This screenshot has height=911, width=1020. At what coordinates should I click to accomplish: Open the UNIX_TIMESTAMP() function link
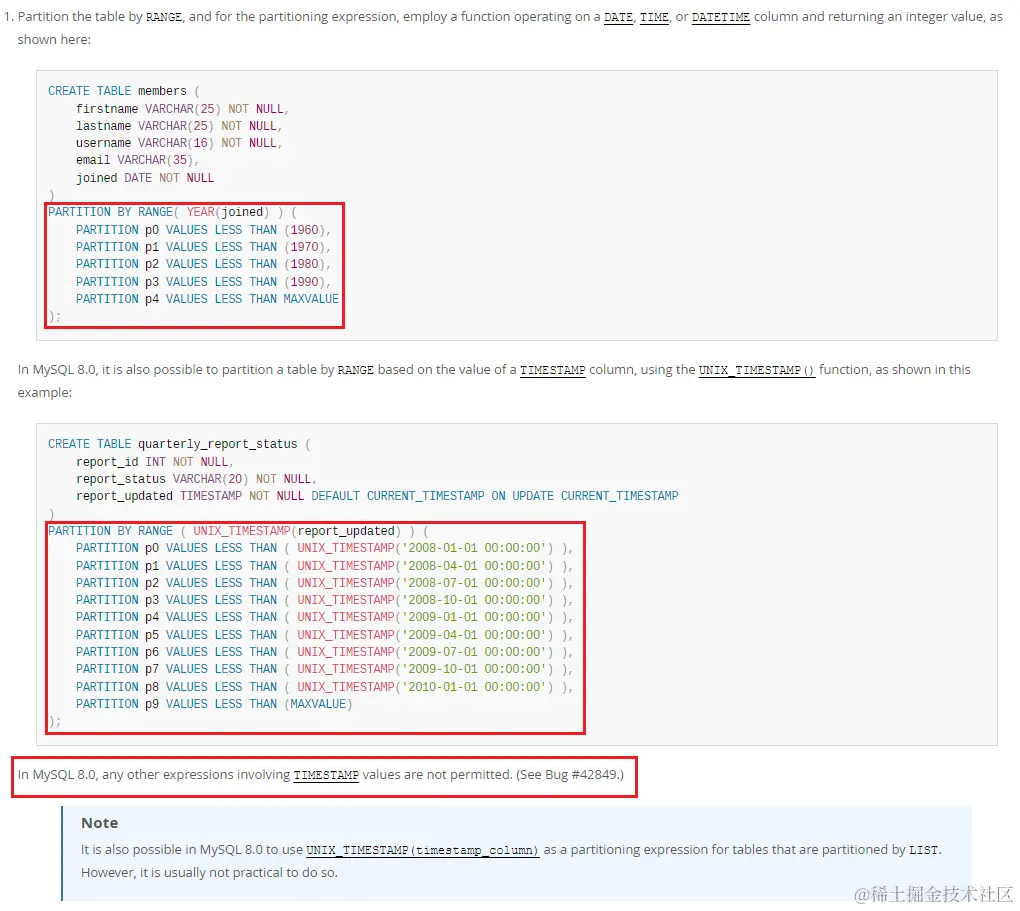click(757, 370)
